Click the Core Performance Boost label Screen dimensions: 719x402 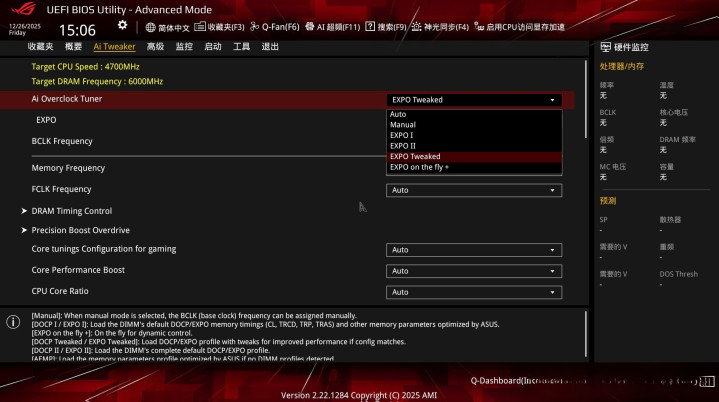point(78,270)
